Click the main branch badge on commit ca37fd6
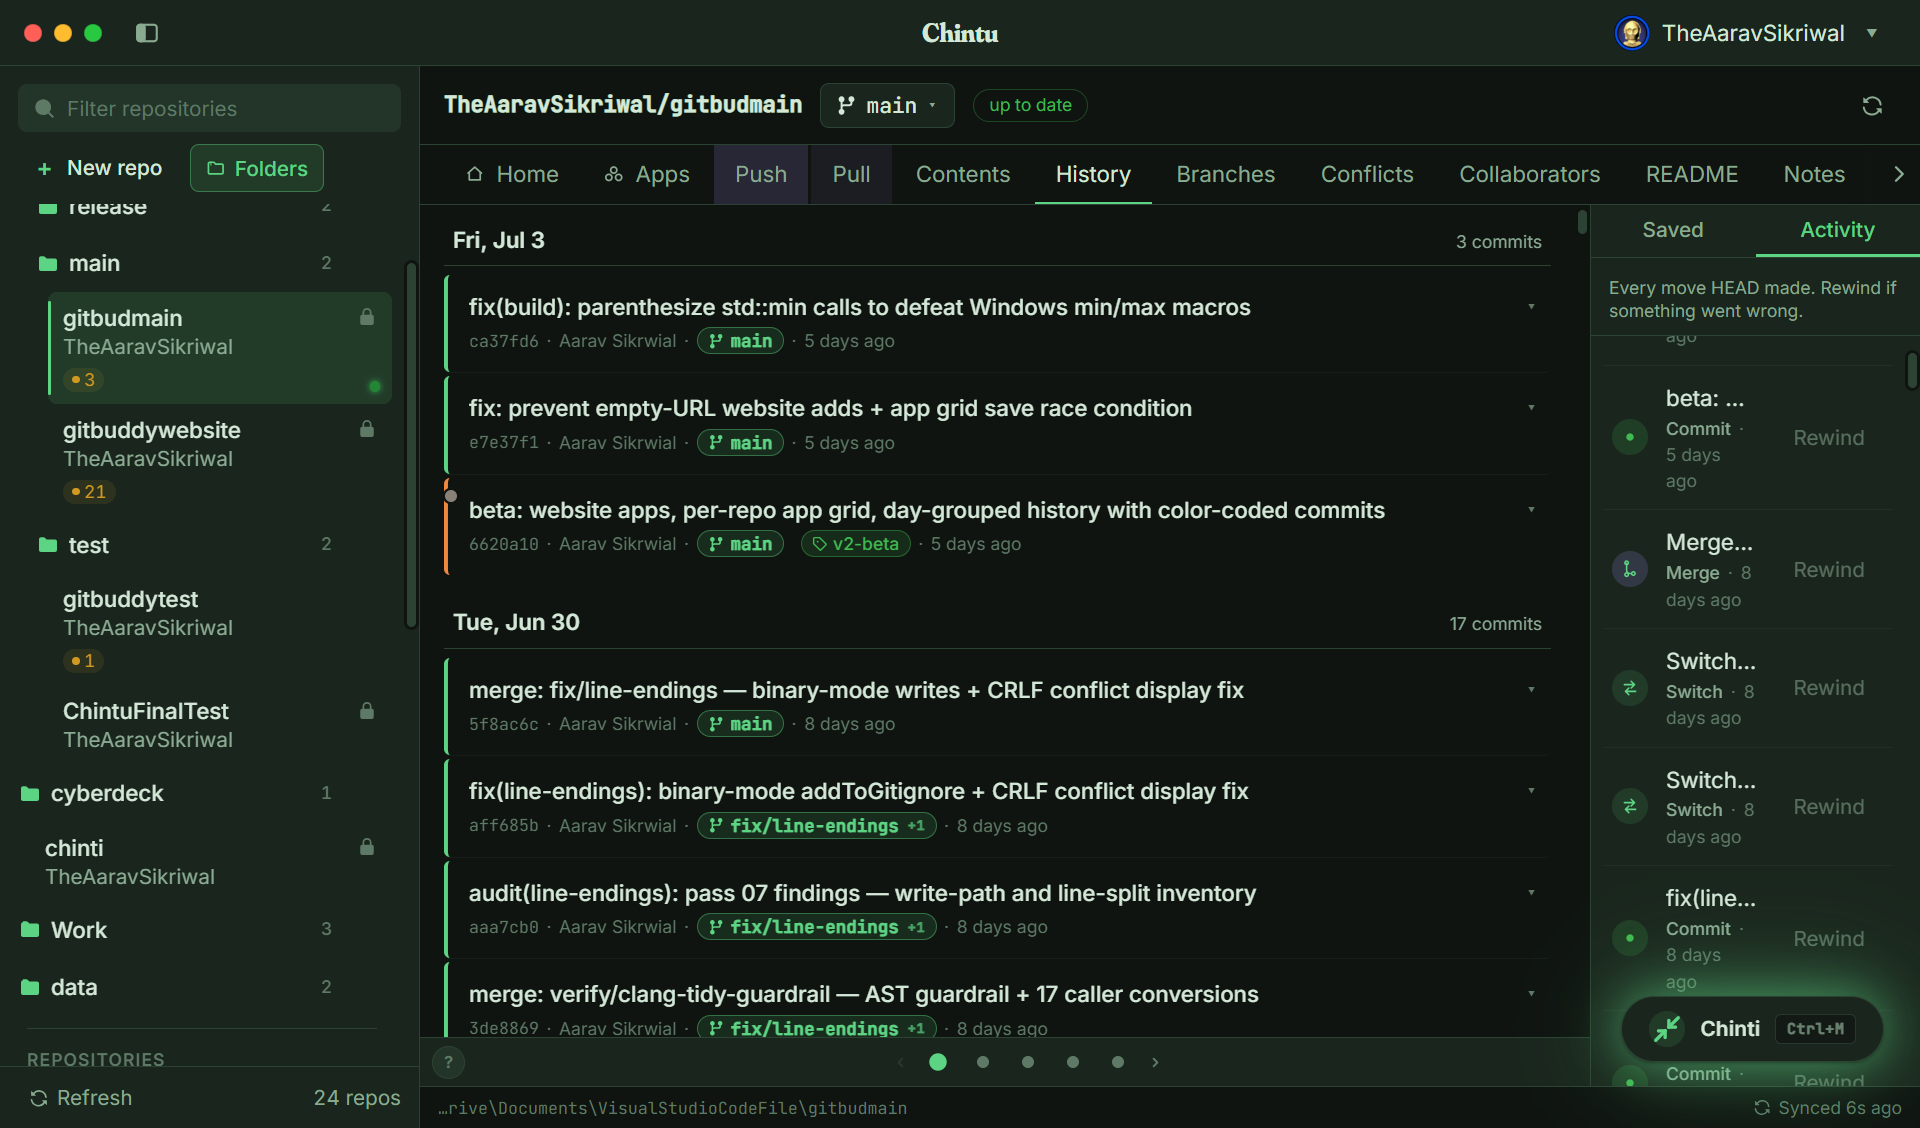The image size is (1920, 1128). (x=741, y=341)
